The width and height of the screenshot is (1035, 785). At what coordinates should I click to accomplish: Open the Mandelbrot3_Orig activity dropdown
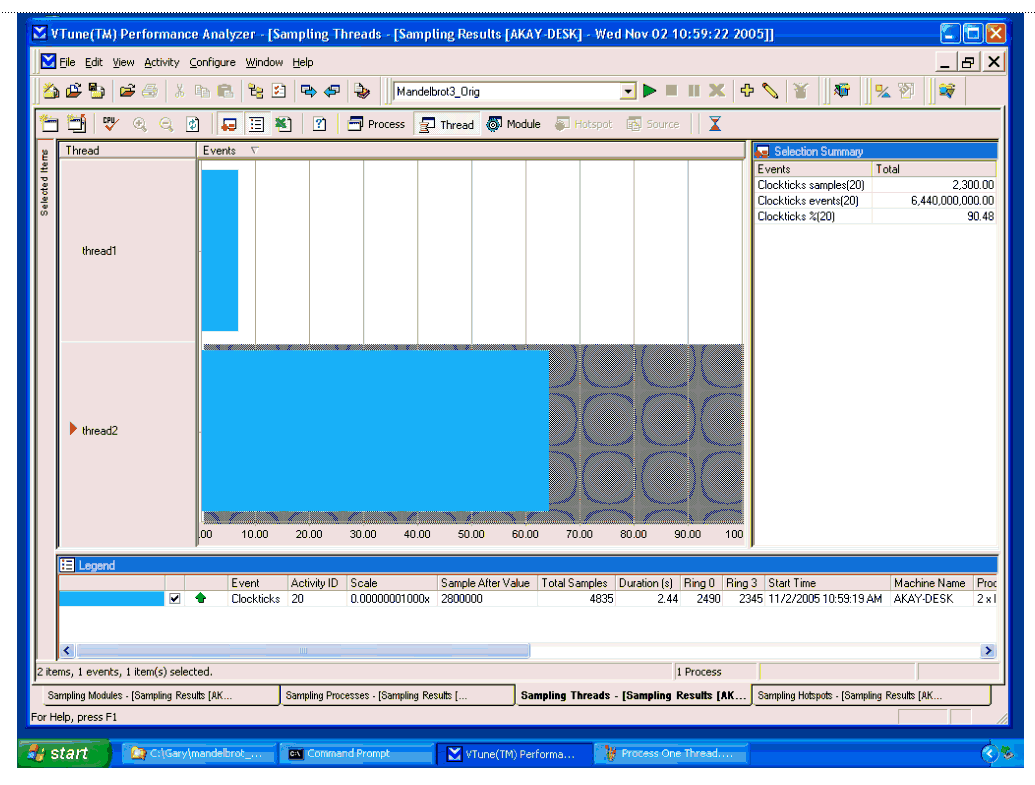[628, 91]
